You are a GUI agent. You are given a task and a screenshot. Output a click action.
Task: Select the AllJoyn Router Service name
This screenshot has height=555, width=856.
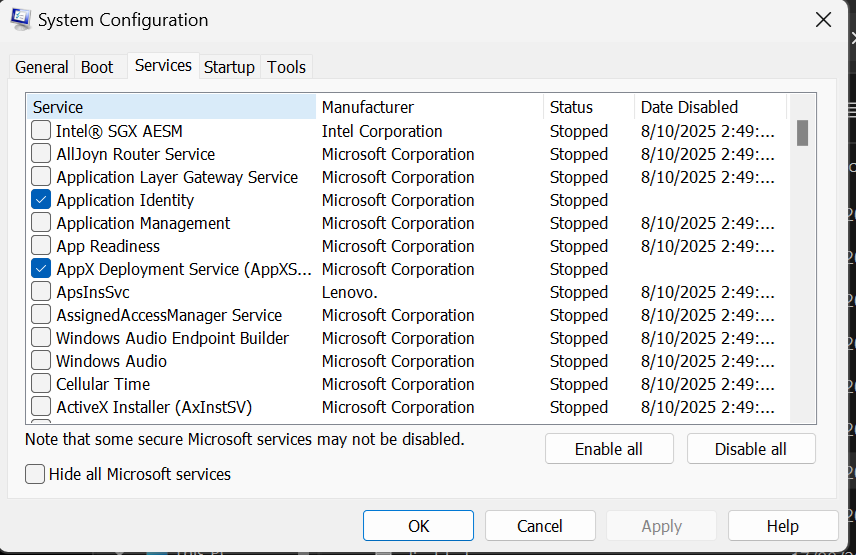pyautogui.click(x=135, y=154)
